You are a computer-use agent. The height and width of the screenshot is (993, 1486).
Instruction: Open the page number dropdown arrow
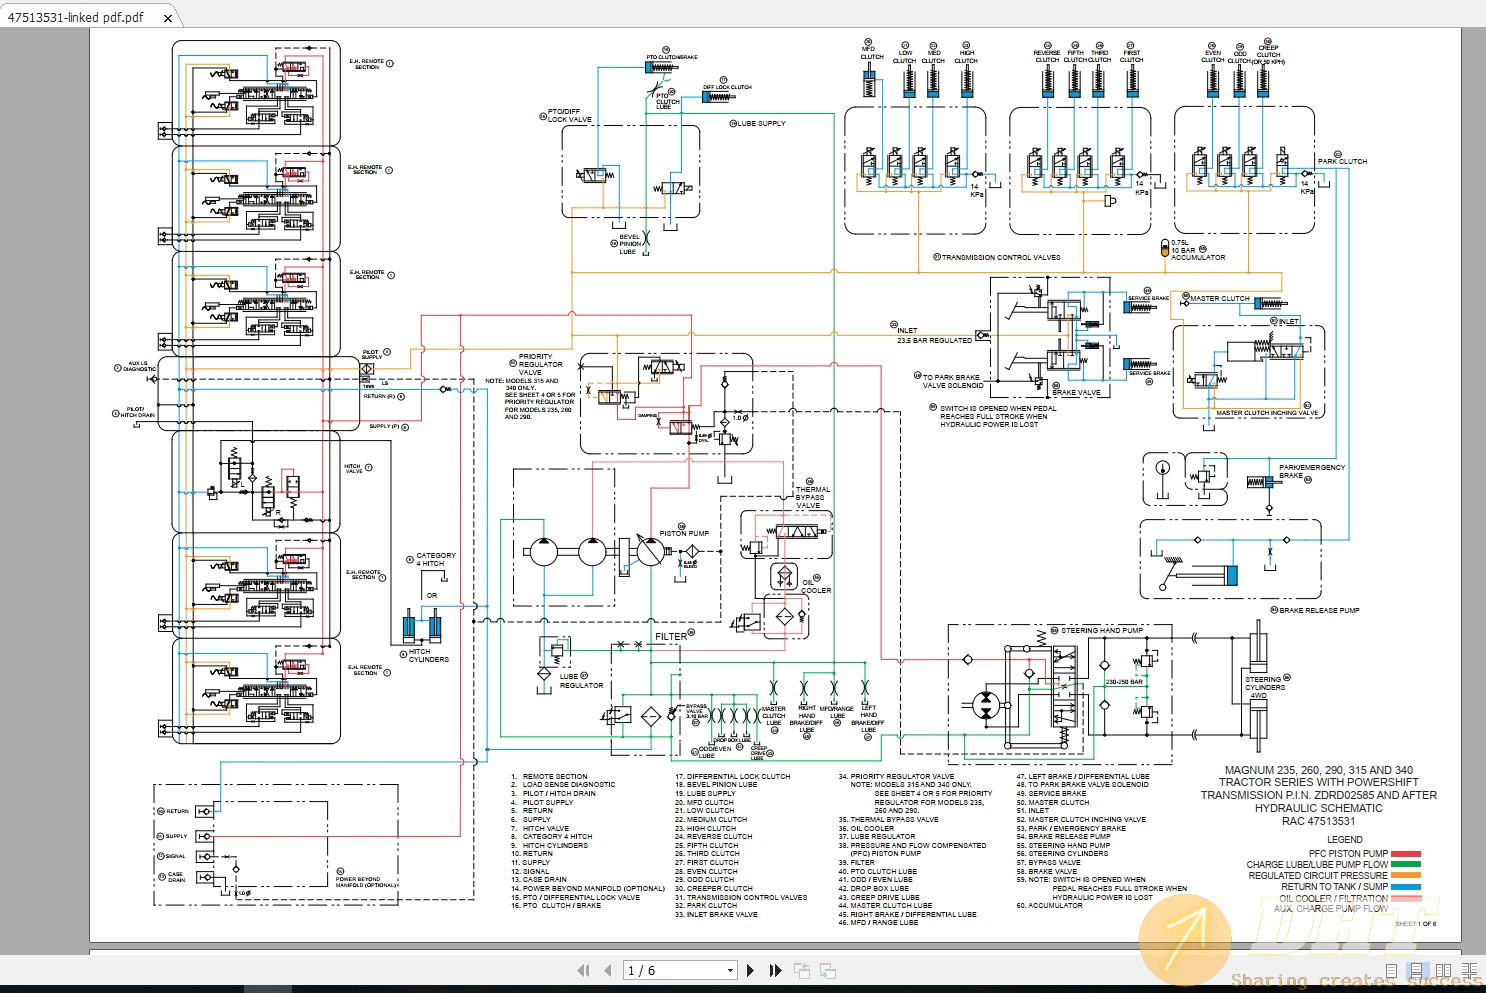tap(730, 970)
